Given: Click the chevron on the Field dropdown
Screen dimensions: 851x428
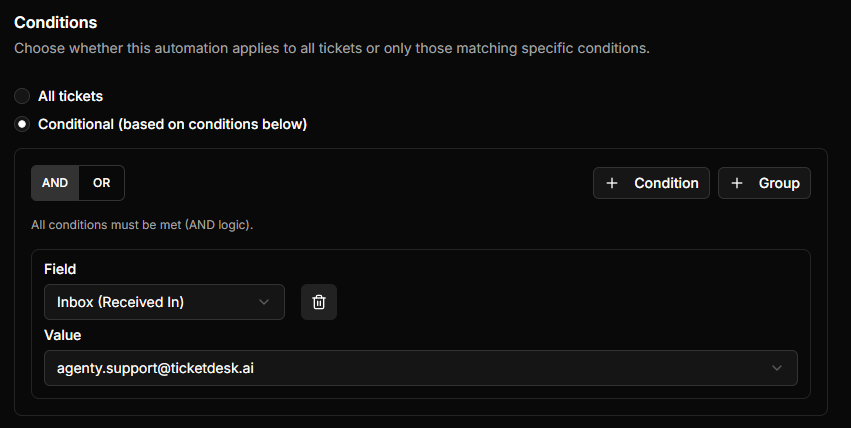Looking at the screenshot, I should 264,302.
